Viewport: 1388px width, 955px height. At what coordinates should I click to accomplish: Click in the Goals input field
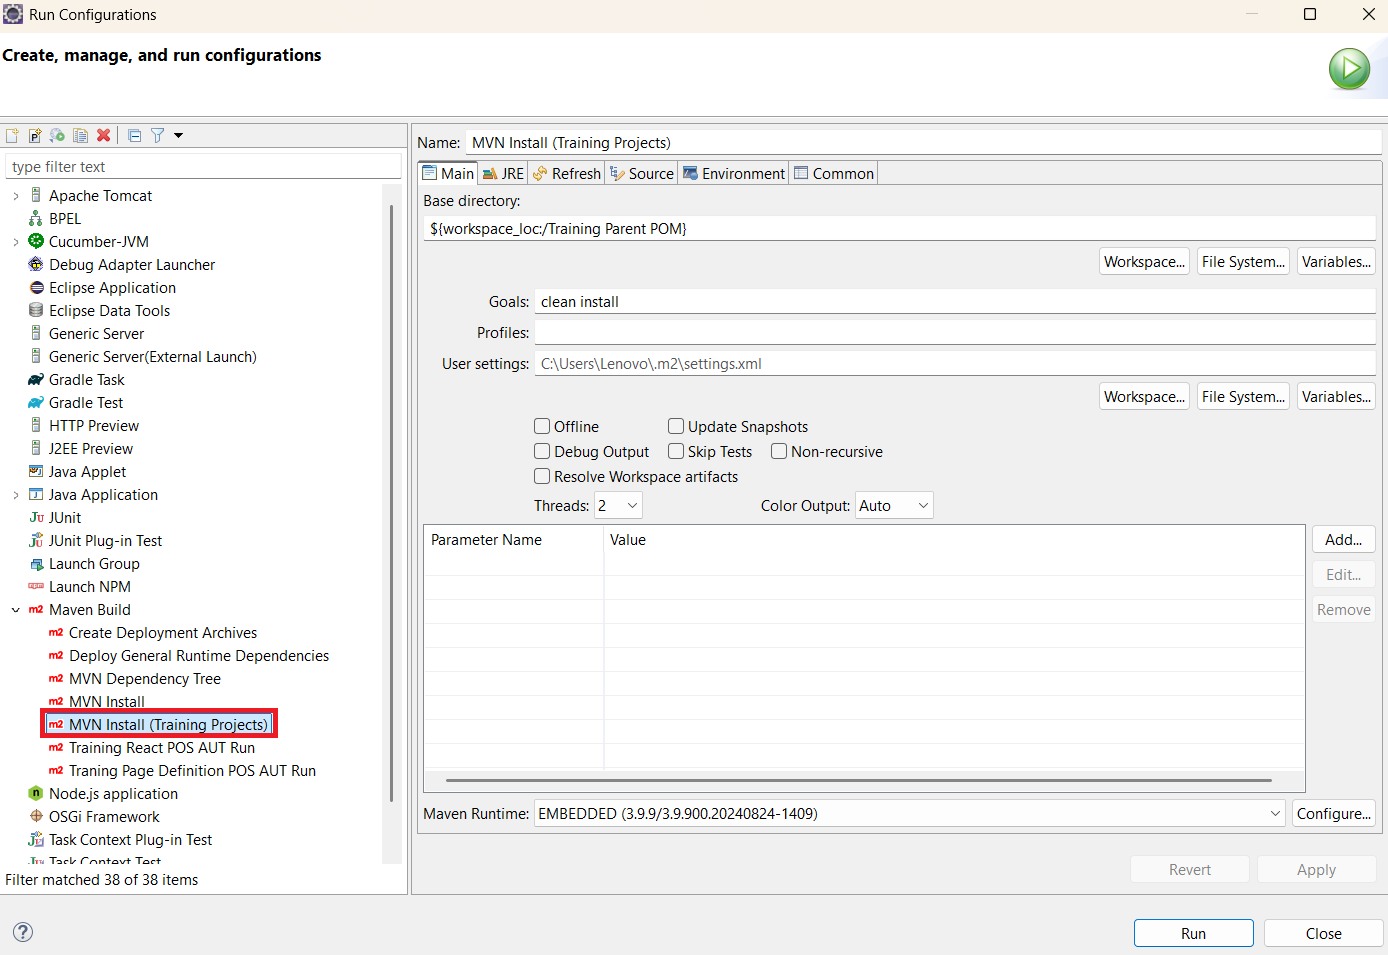955,302
